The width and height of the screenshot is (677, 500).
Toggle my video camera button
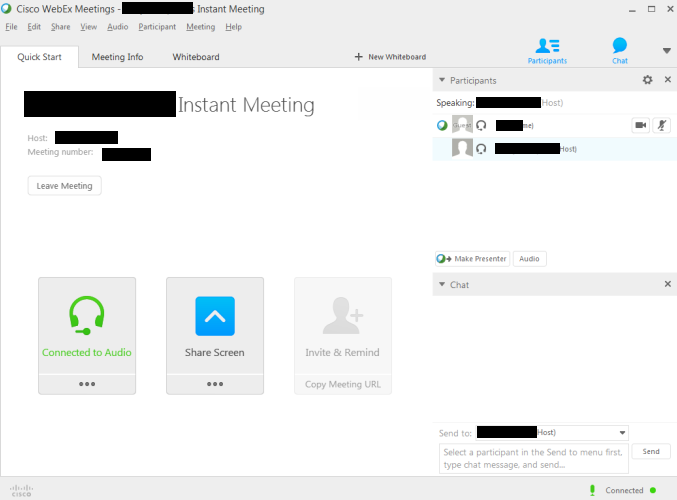[641, 125]
